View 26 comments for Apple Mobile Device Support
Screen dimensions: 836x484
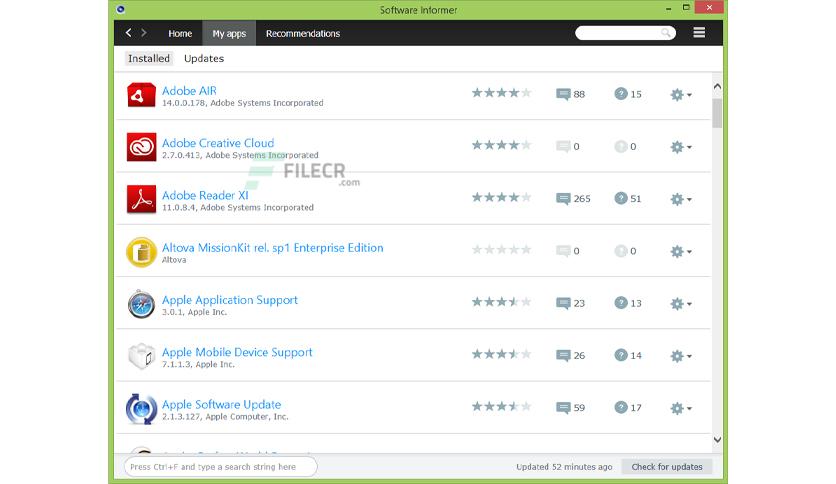click(x=570, y=356)
